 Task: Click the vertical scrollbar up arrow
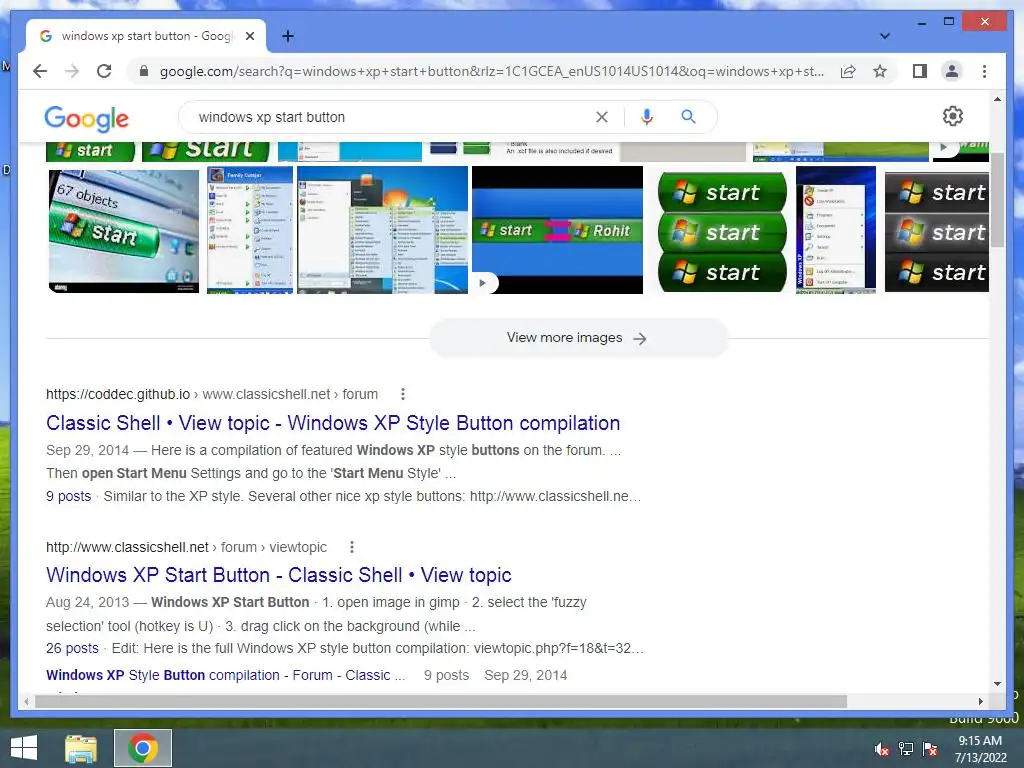[x=997, y=99]
